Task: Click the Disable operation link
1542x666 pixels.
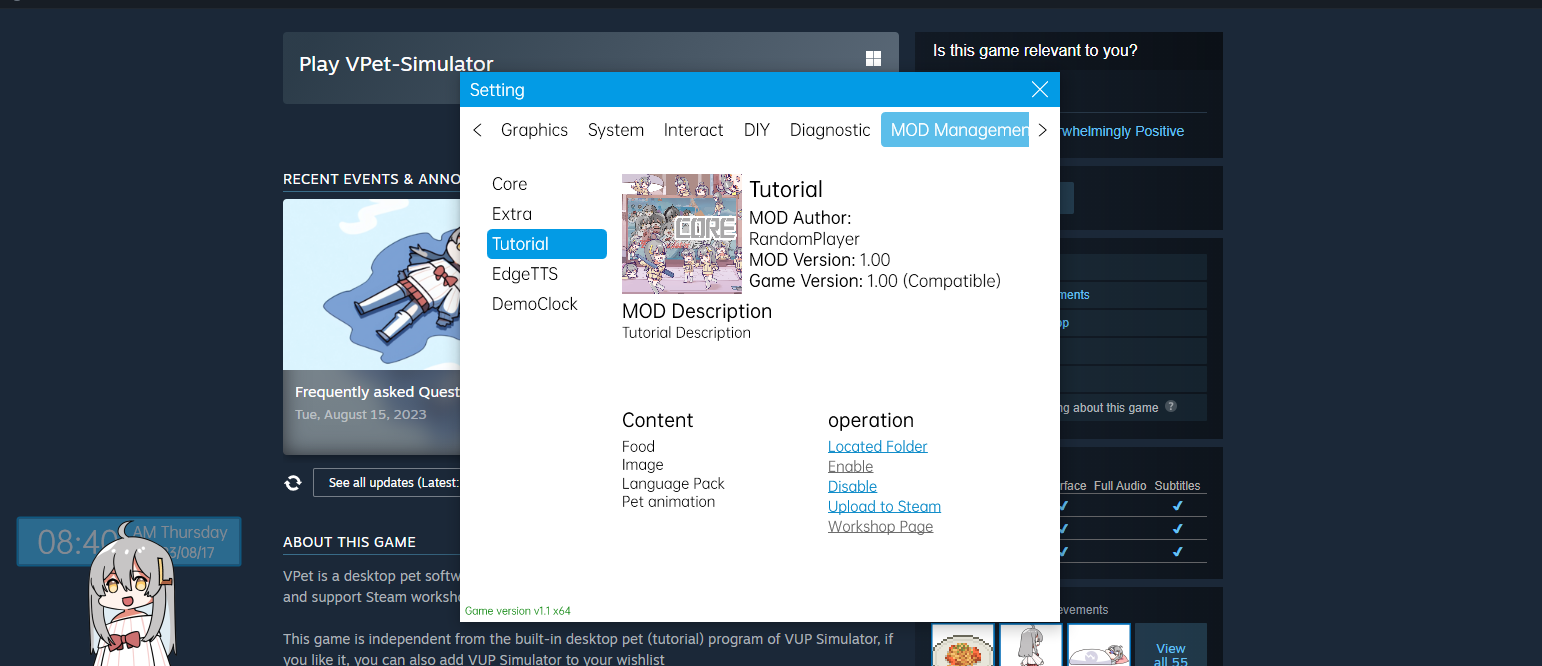Action: 853,486
